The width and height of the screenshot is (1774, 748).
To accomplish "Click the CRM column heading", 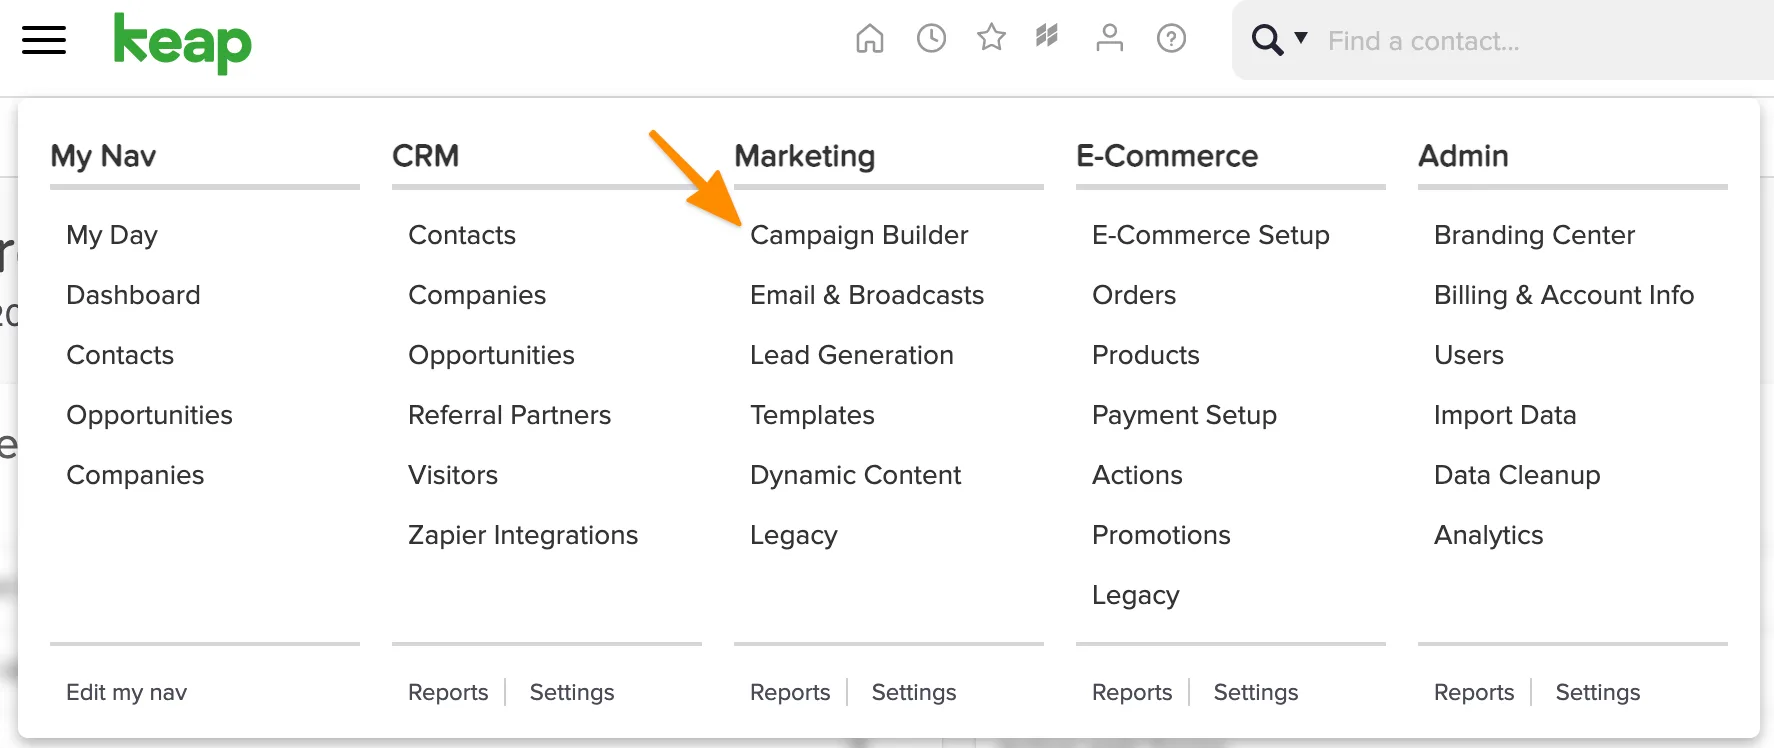I will [426, 156].
